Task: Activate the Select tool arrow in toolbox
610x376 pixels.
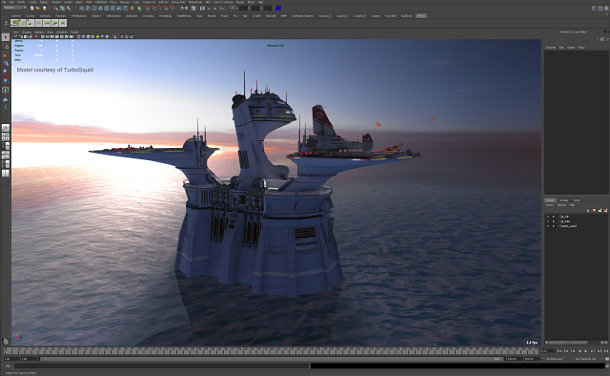Action: click(5, 37)
